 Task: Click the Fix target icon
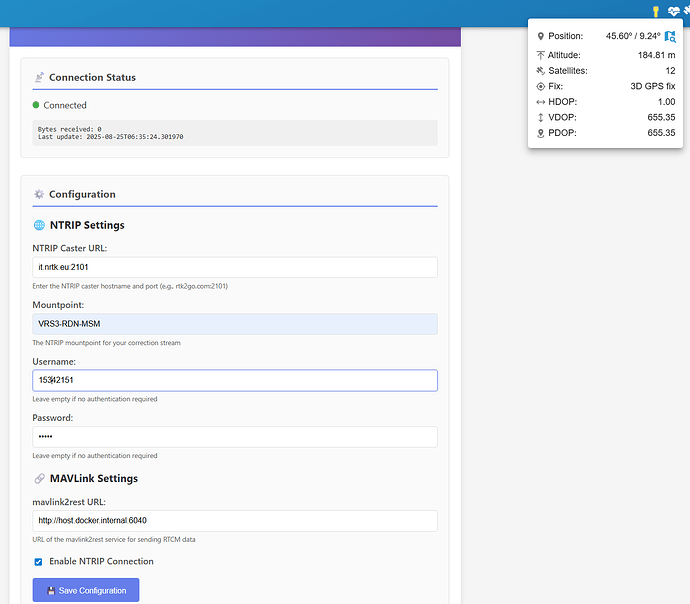[x=541, y=86]
